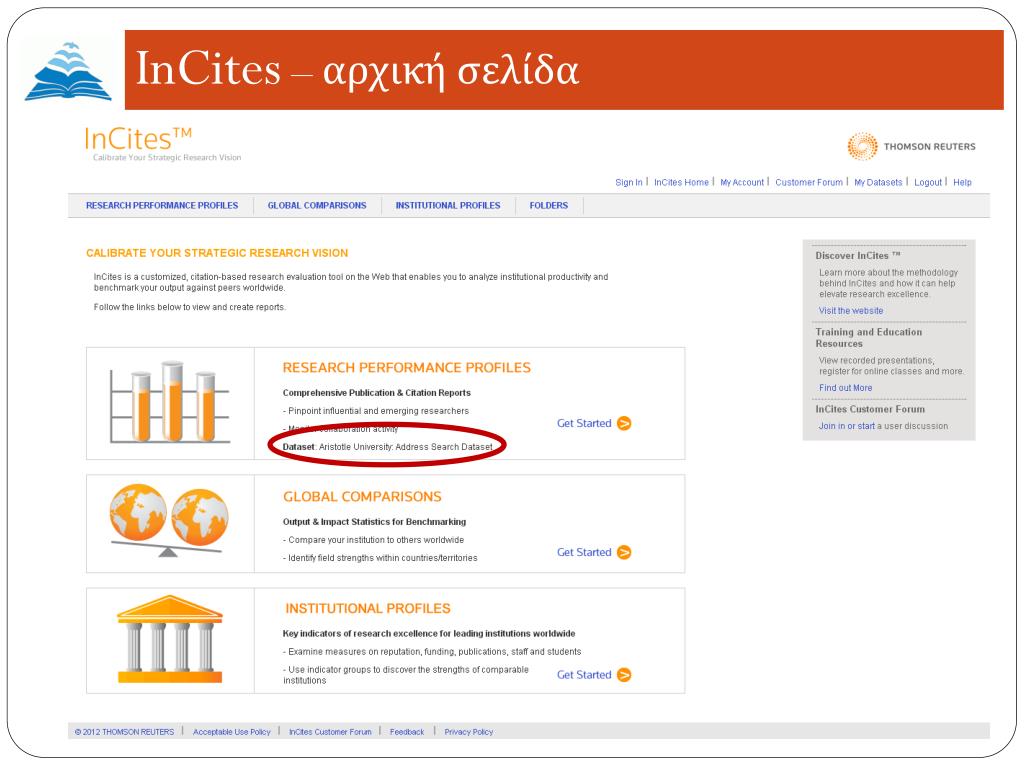Go to InCites Home link

[681, 182]
